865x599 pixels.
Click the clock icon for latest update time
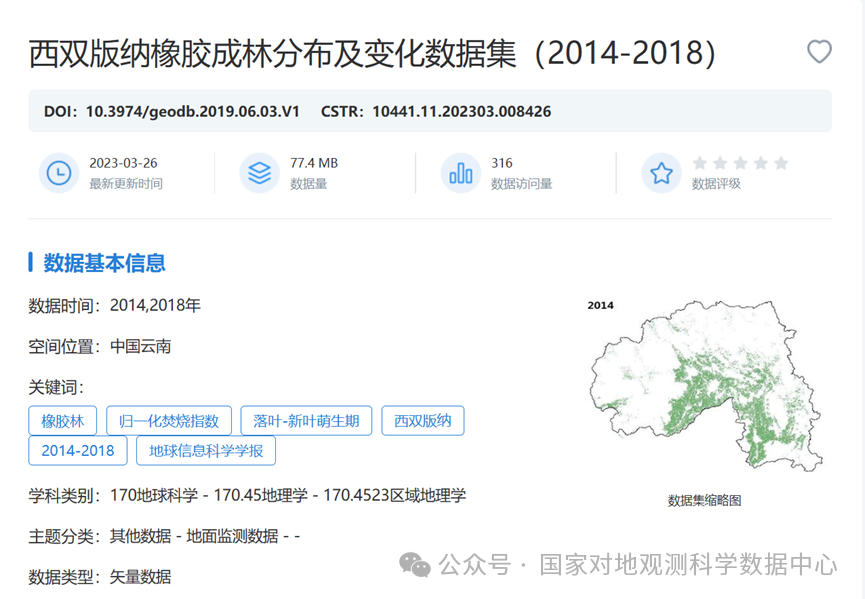point(58,173)
